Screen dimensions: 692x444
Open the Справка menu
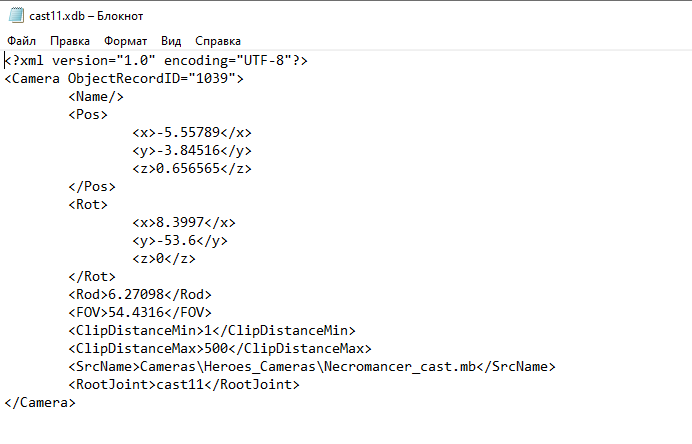click(218, 41)
